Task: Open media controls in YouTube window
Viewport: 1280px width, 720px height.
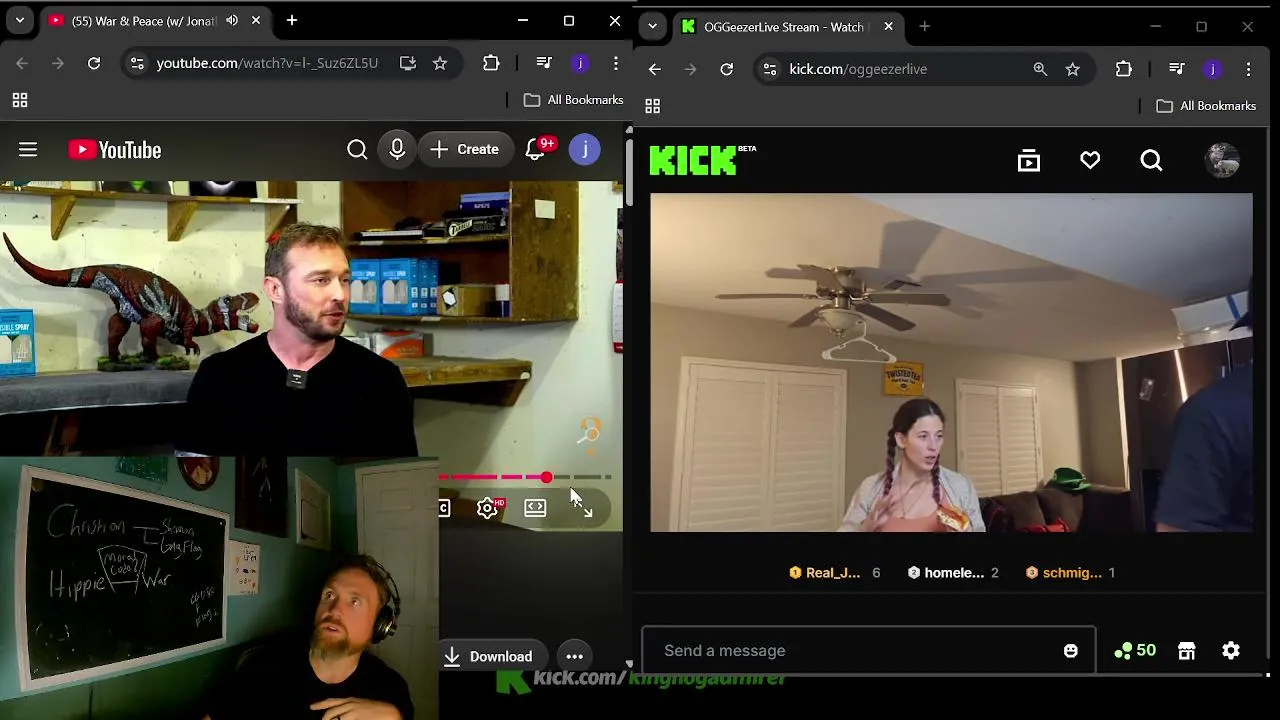Action: coord(544,63)
